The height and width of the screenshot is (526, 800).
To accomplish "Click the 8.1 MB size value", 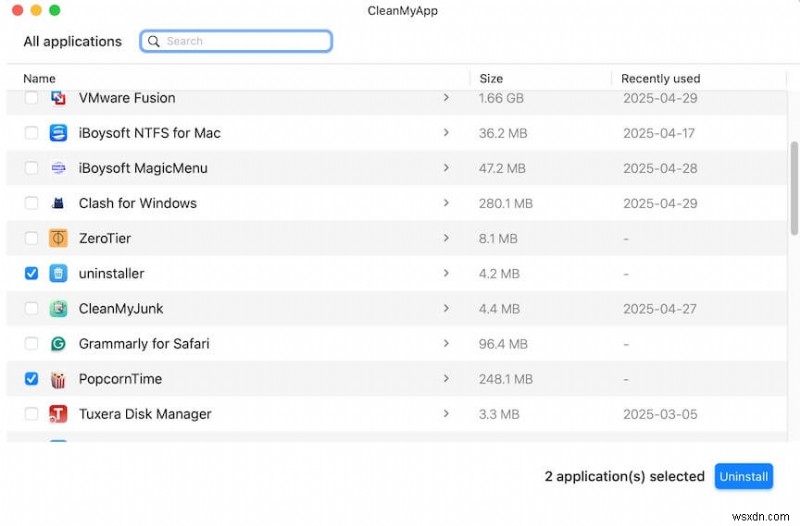I will (498, 239).
